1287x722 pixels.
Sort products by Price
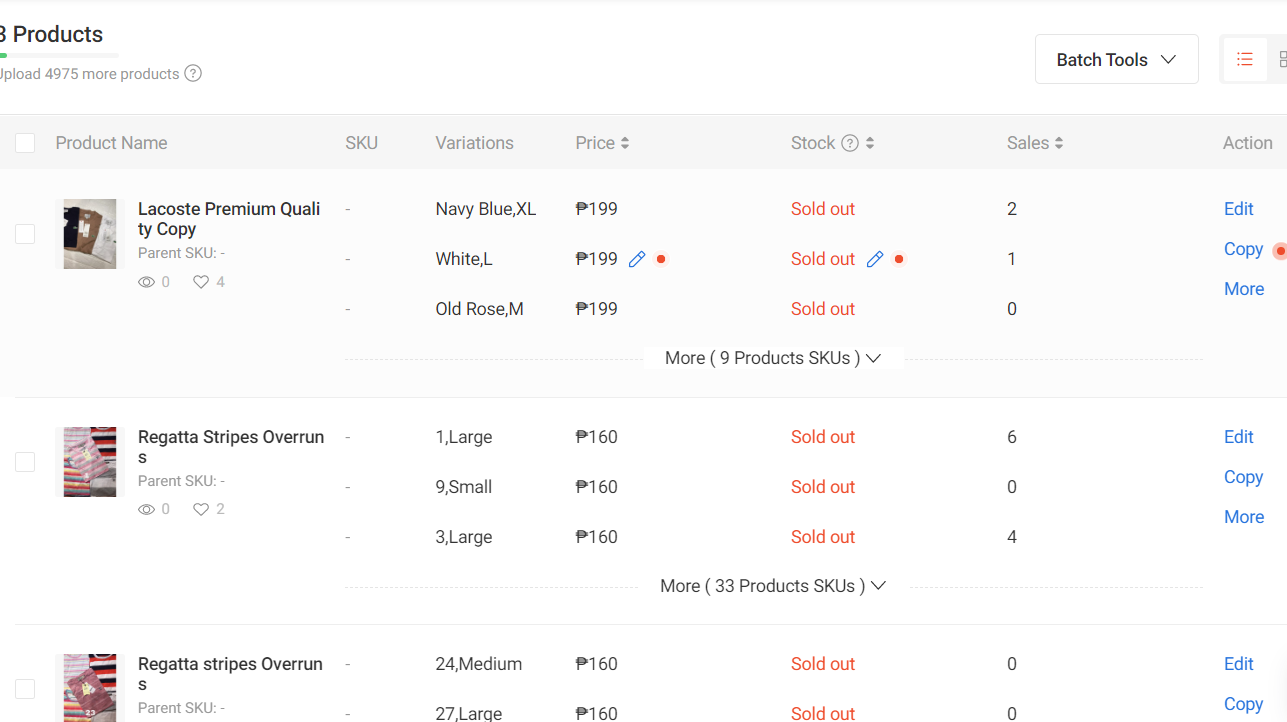[x=624, y=143]
